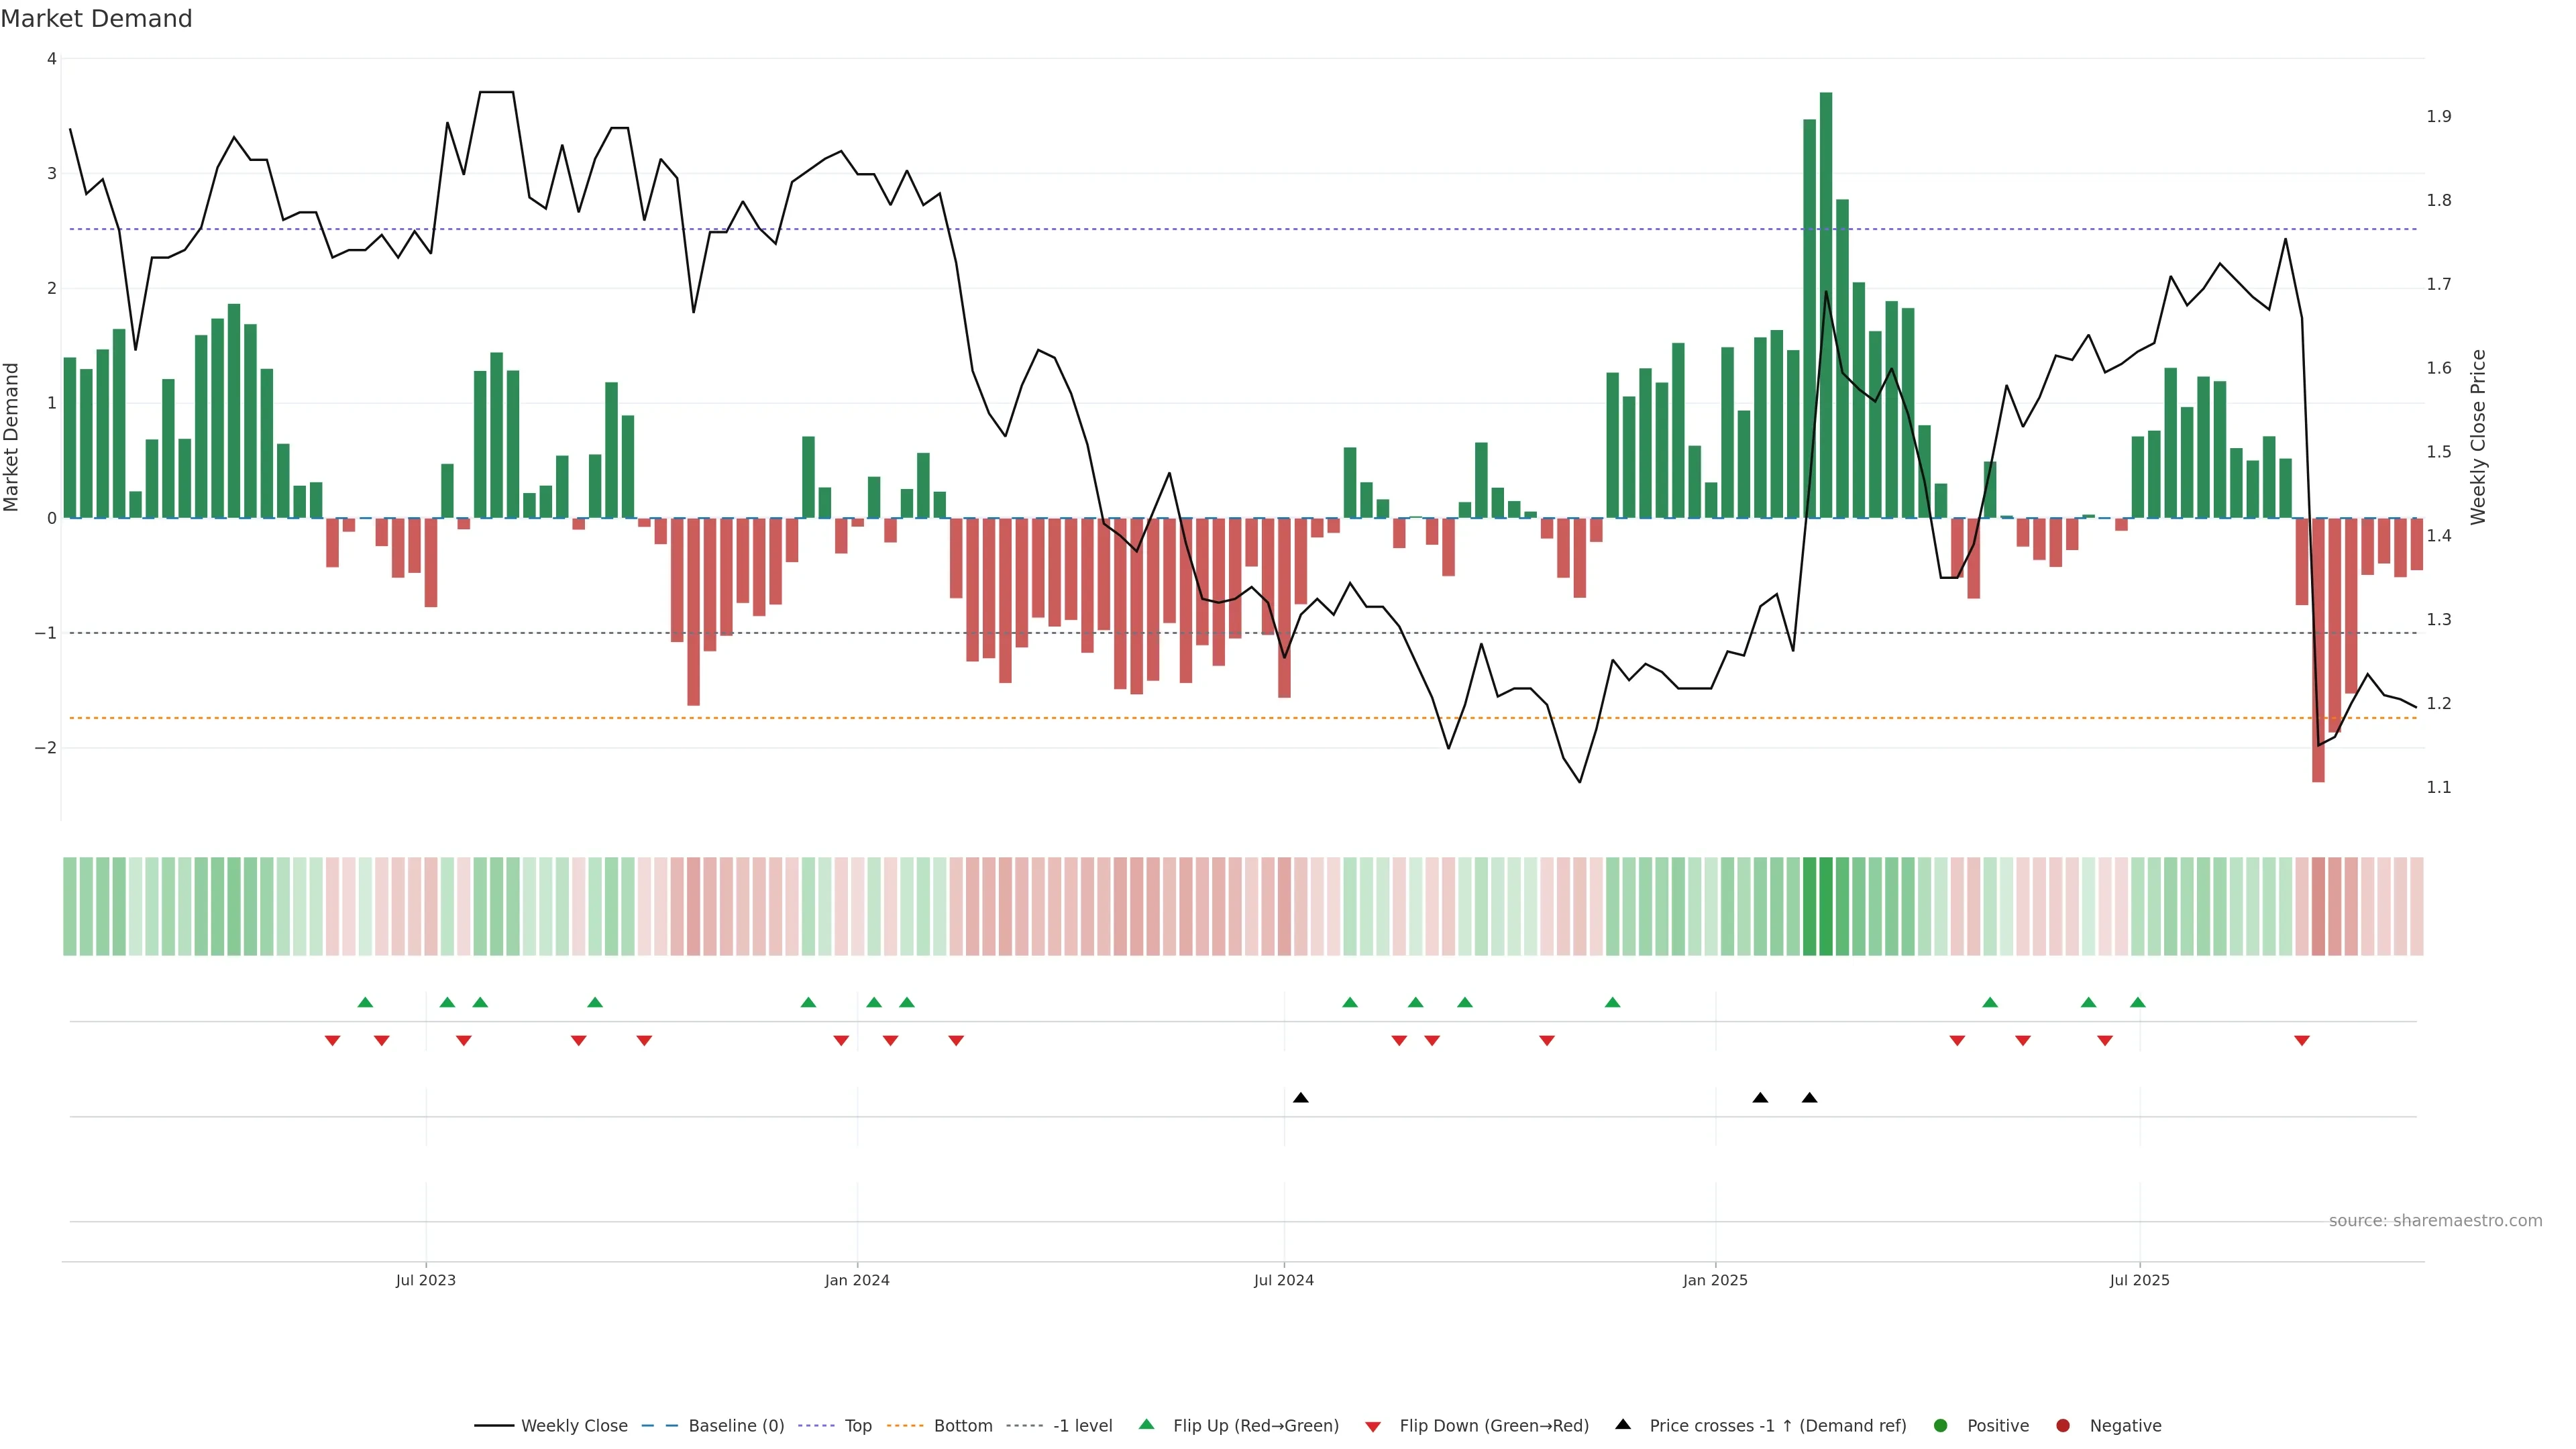Click the Jan 2024 x-axis label
Image resolution: width=2576 pixels, height=1449 pixels.
click(x=857, y=1280)
